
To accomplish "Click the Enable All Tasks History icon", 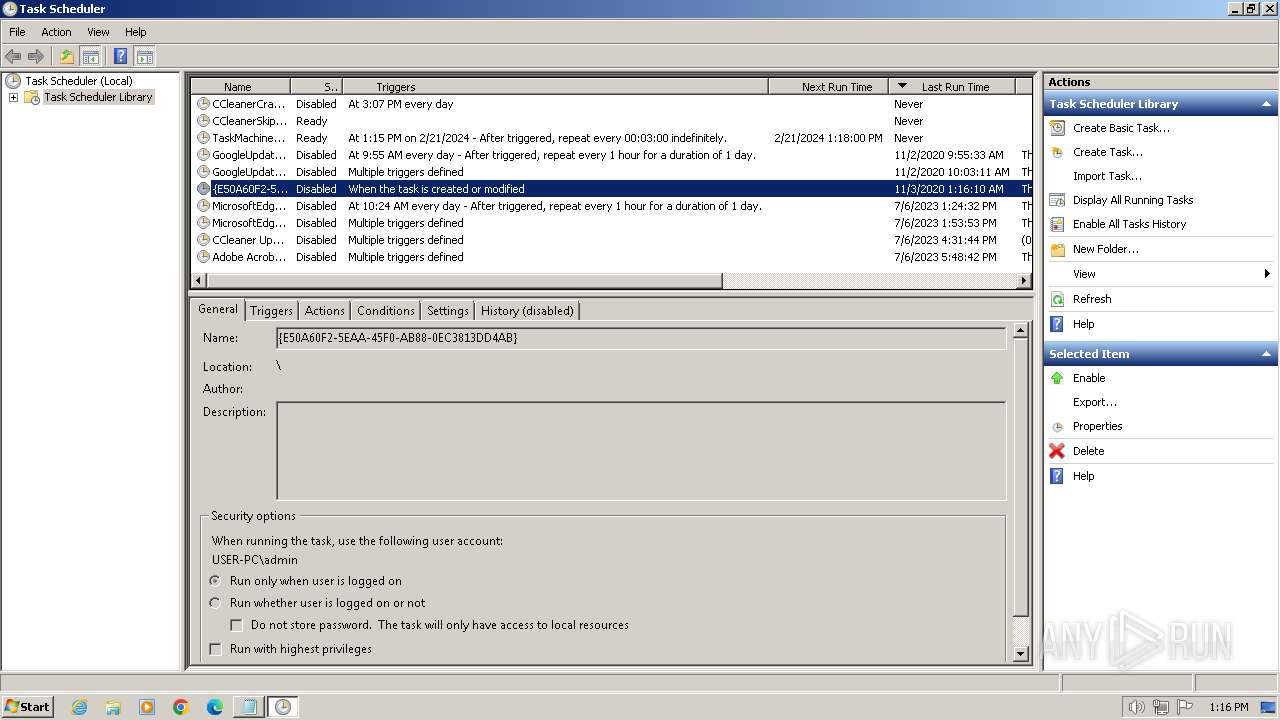I will [x=1057, y=224].
